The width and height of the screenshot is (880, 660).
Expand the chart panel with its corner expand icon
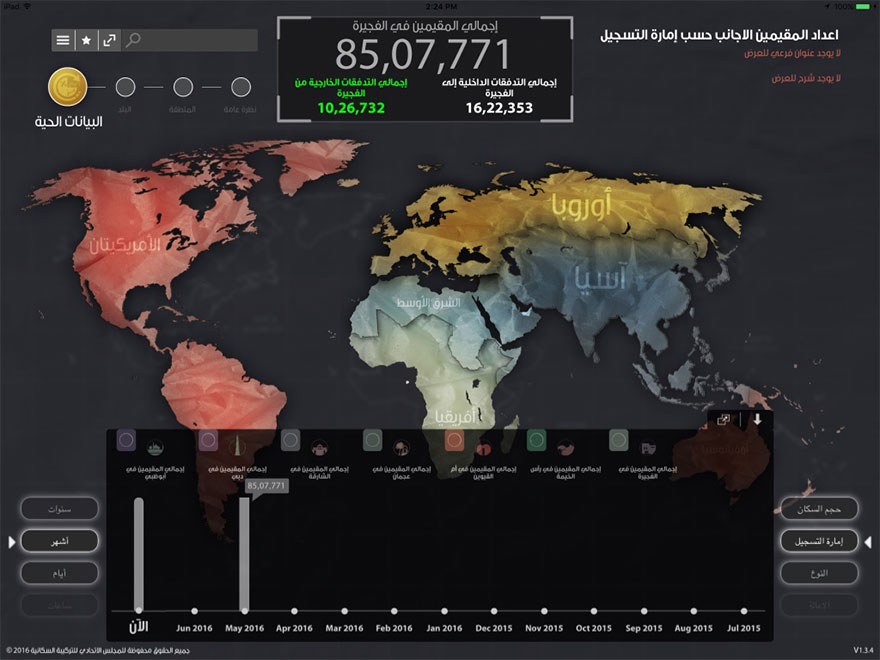tap(722, 421)
